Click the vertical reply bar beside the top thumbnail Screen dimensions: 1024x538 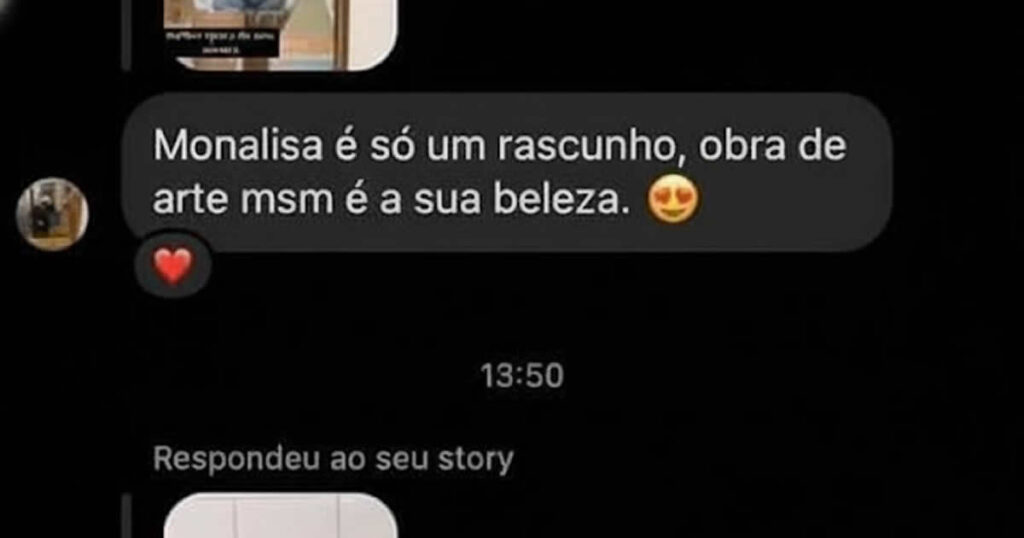[127, 34]
